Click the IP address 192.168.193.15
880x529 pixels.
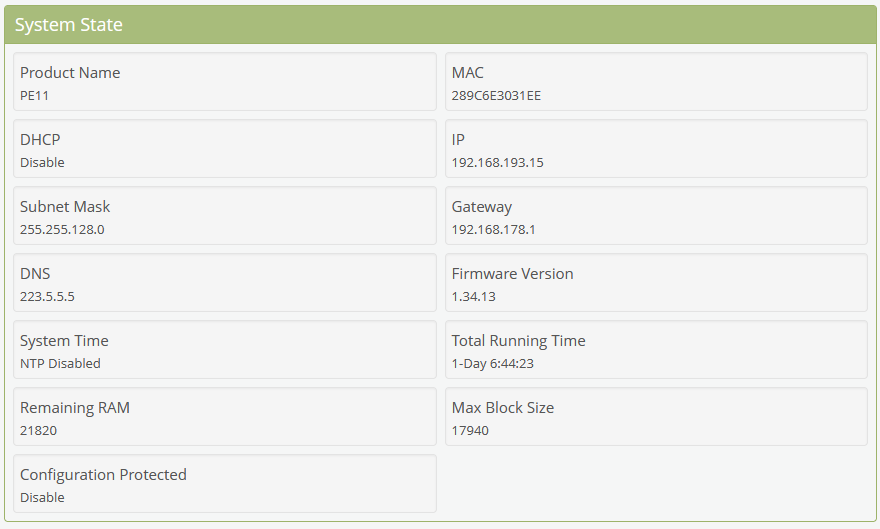[x=497, y=163]
